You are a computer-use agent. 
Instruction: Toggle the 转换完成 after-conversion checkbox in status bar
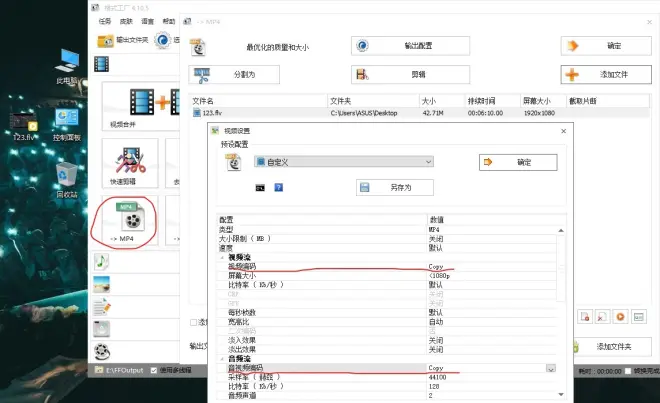628,371
